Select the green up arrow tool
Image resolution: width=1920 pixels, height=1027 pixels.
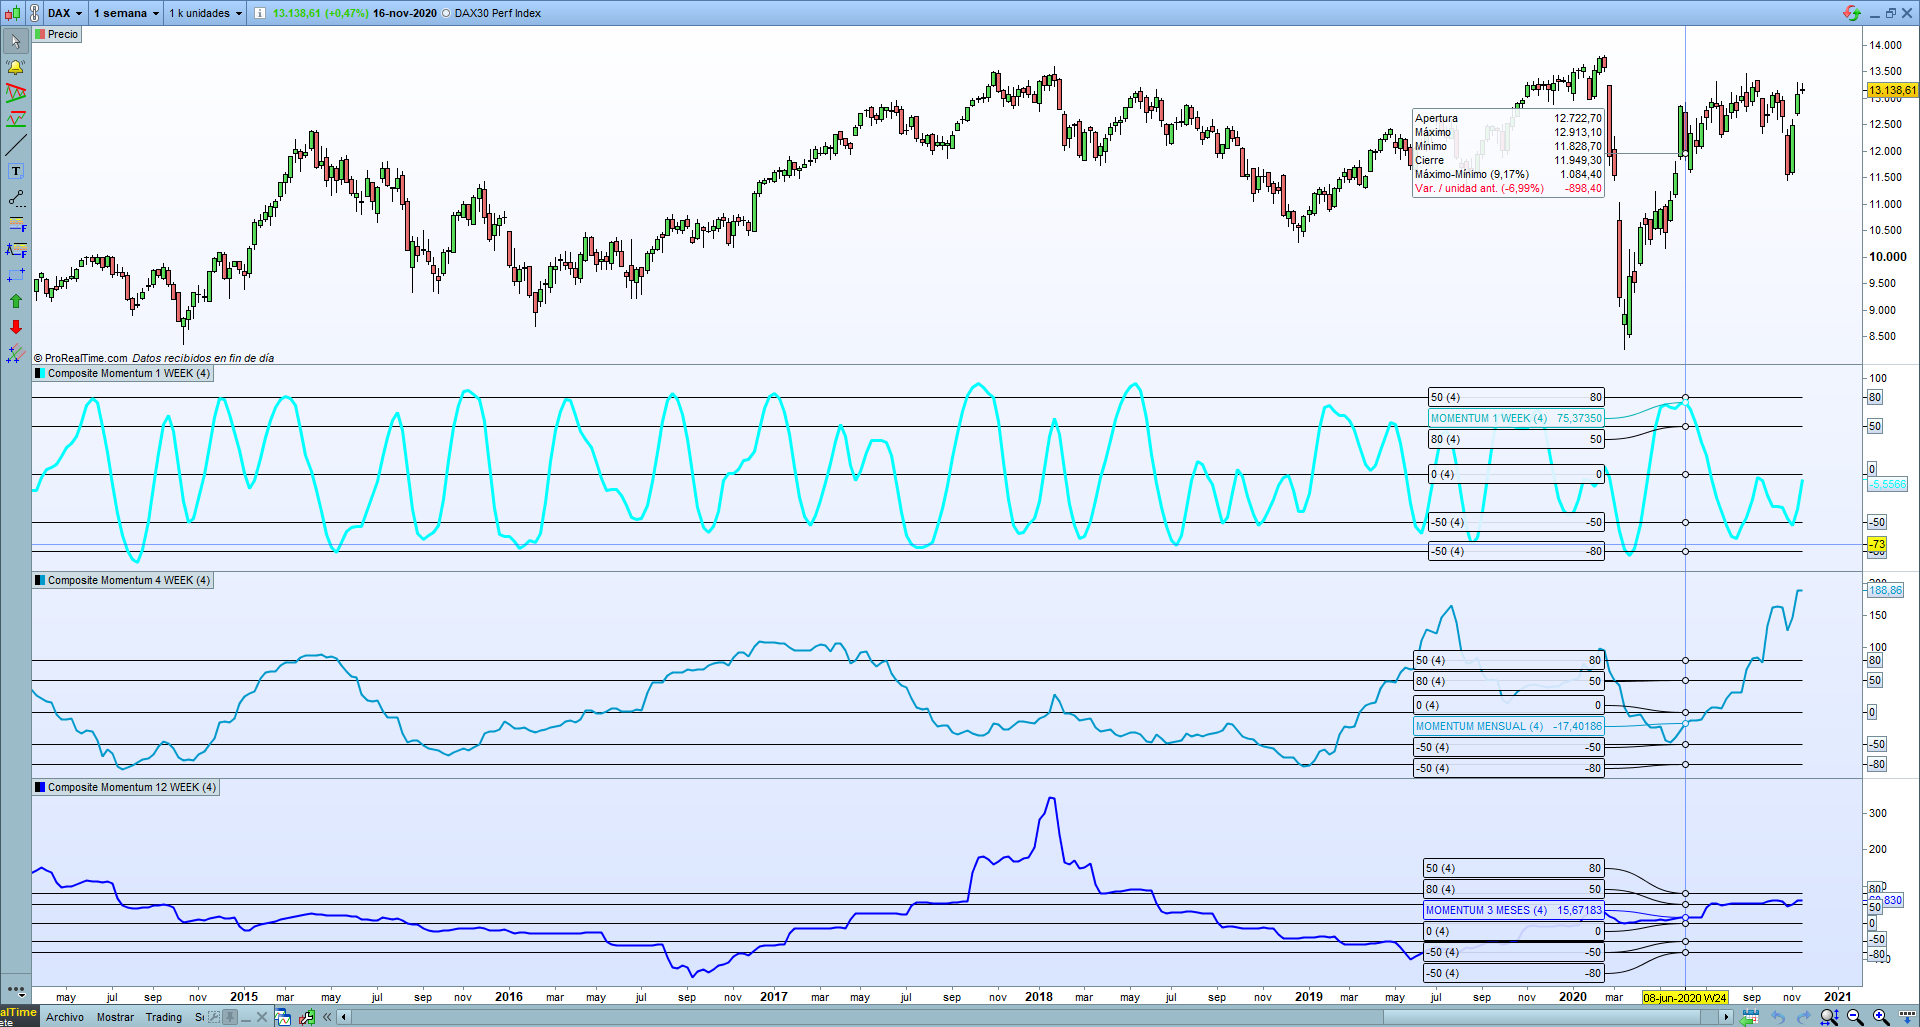click(16, 301)
